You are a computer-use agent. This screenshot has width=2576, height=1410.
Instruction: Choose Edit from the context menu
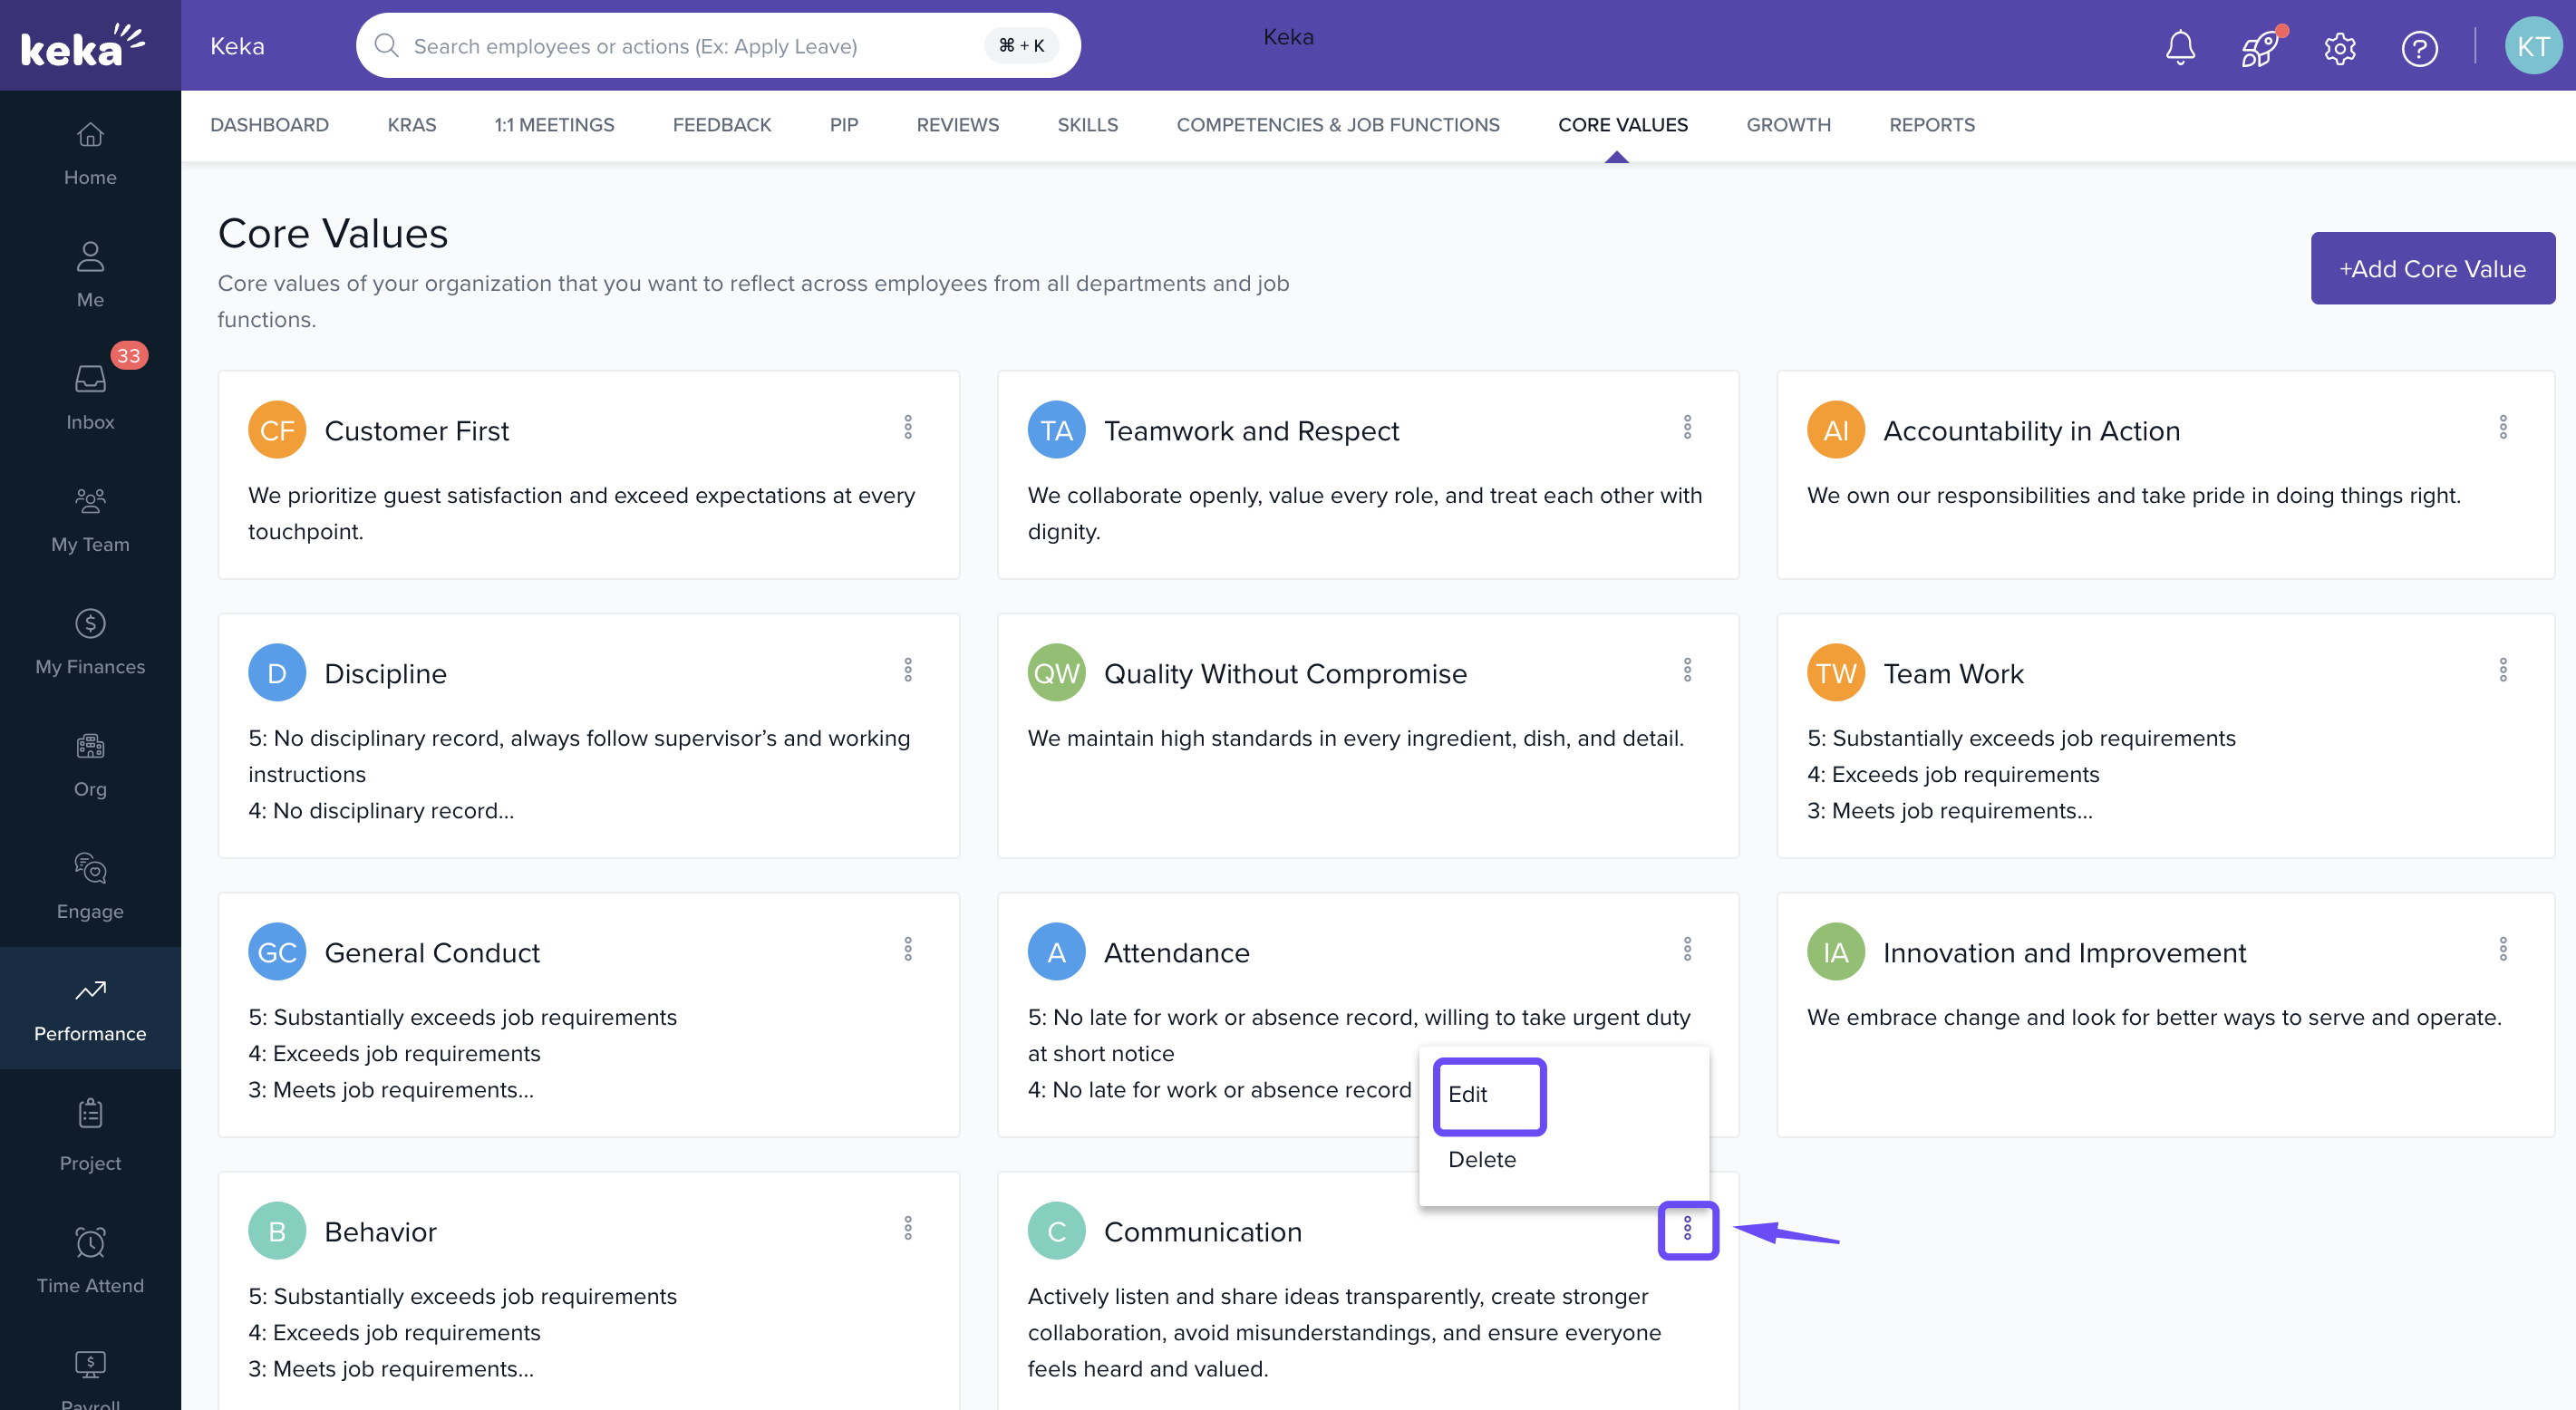pyautogui.click(x=1488, y=1095)
